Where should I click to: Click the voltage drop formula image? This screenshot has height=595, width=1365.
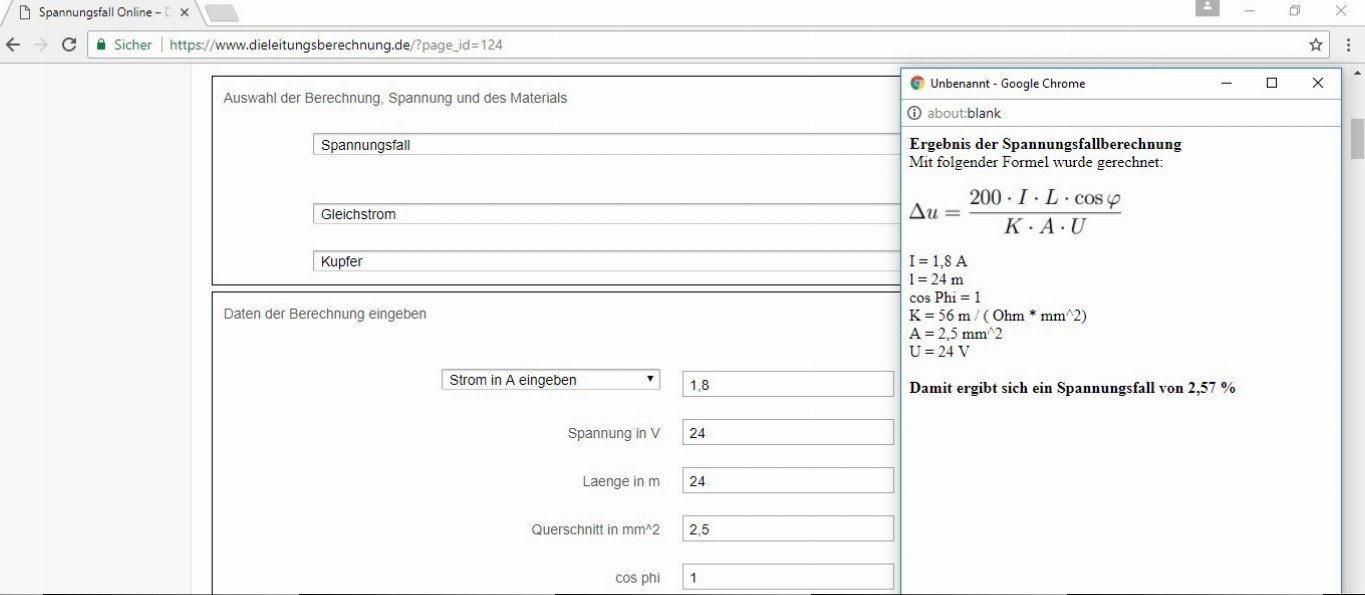[x=1015, y=211]
